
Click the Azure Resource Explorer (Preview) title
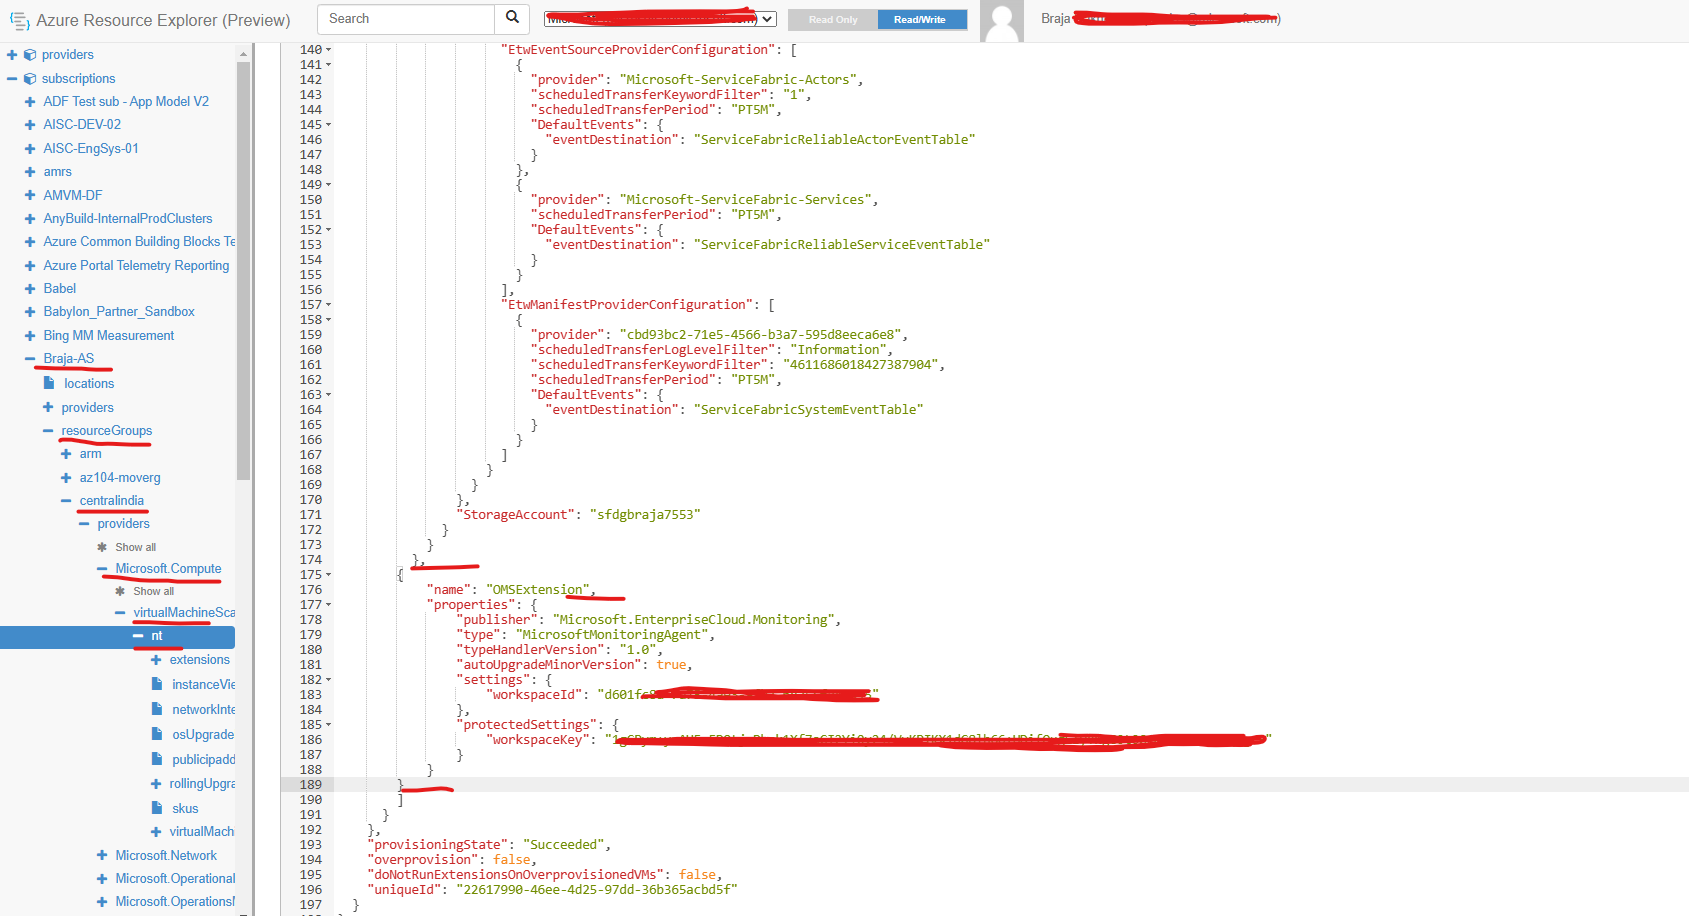tap(163, 20)
